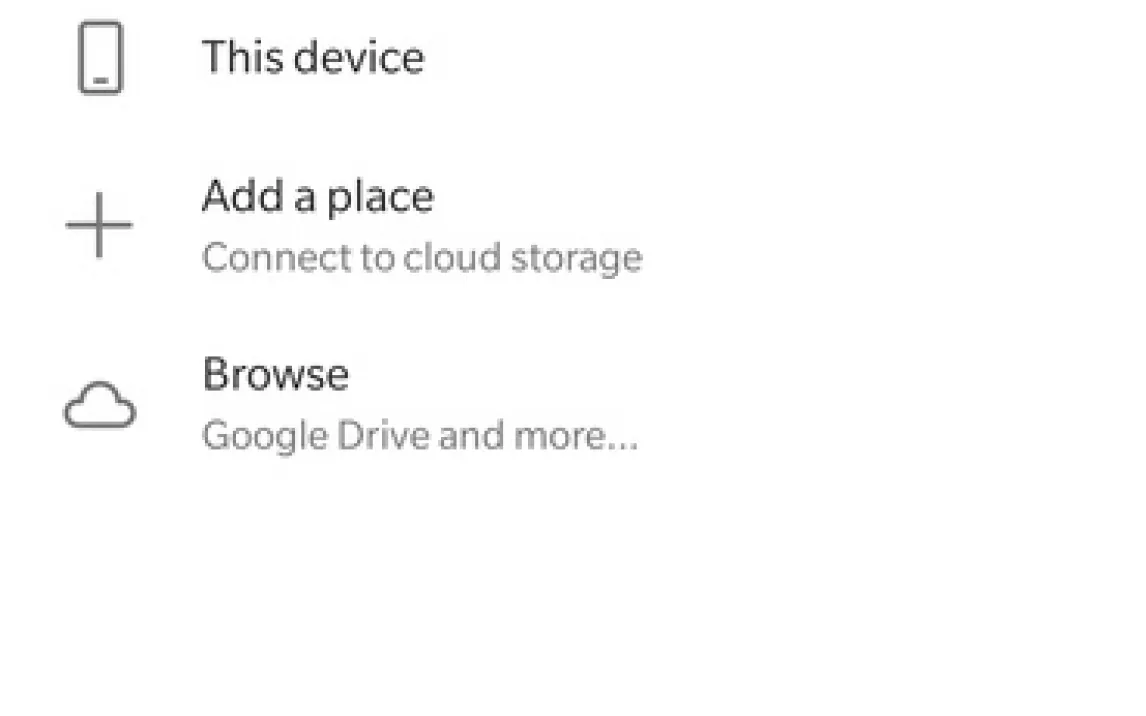Viewport: 1146px width, 716px height.
Task: Browse files in Google Drive and more
Action: 419,437
